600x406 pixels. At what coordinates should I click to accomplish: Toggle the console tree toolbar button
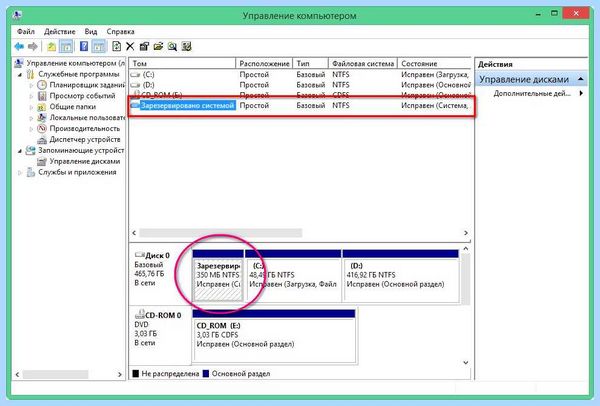point(66,47)
